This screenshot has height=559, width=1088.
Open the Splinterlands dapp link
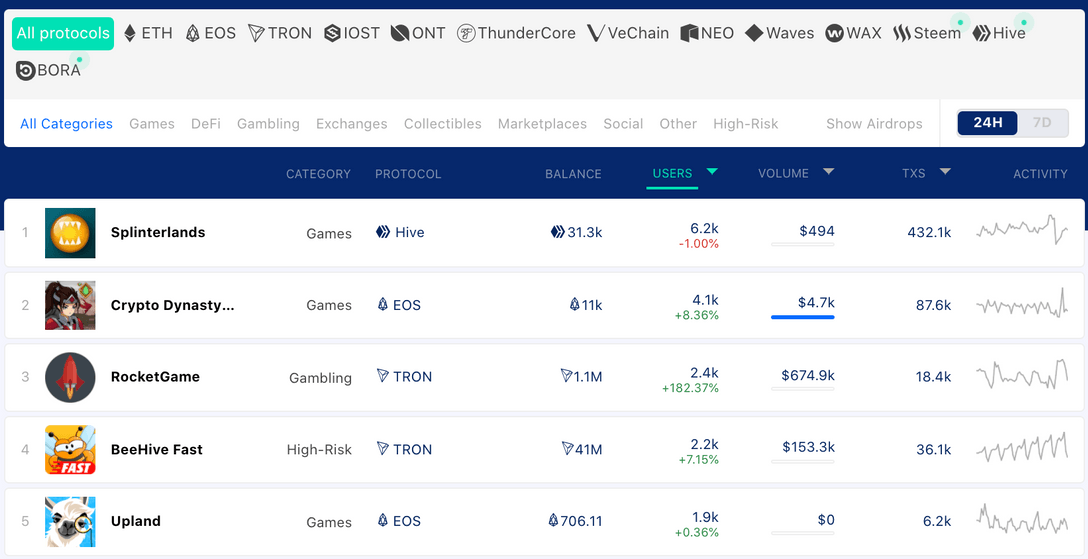pos(158,232)
